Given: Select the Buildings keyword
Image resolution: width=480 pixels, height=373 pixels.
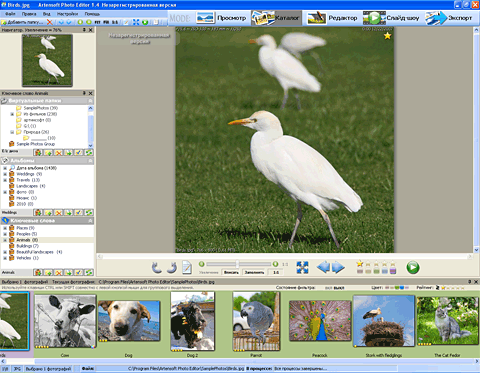Looking at the screenshot, I should 27,246.
